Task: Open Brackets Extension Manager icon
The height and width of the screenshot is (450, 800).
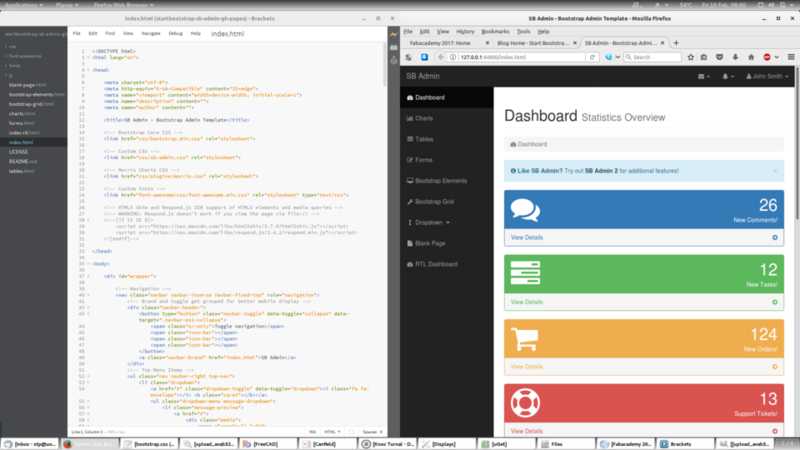Action: (x=393, y=47)
